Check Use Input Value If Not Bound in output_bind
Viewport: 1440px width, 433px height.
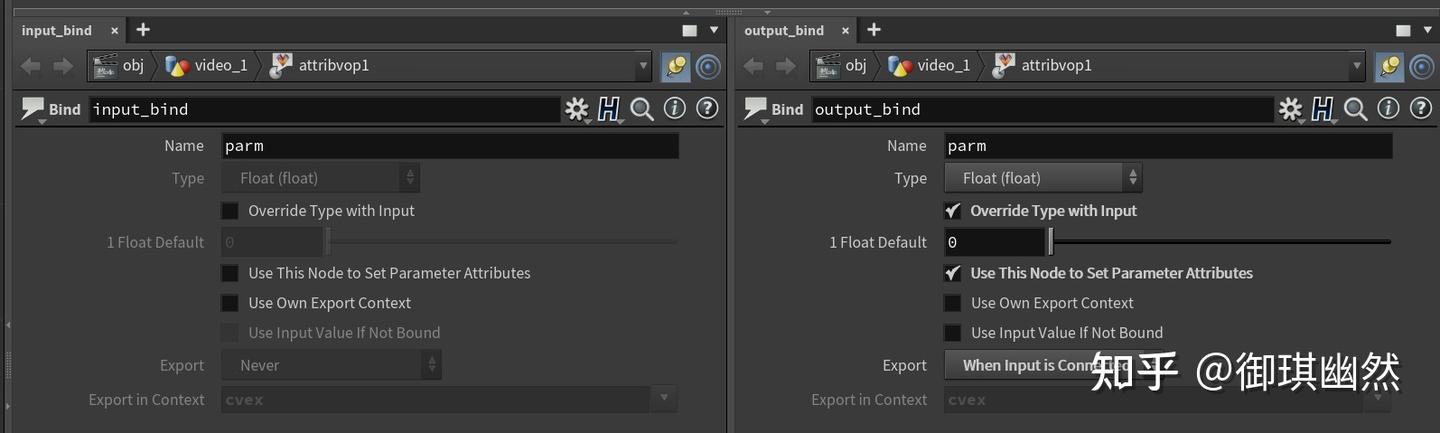(953, 333)
